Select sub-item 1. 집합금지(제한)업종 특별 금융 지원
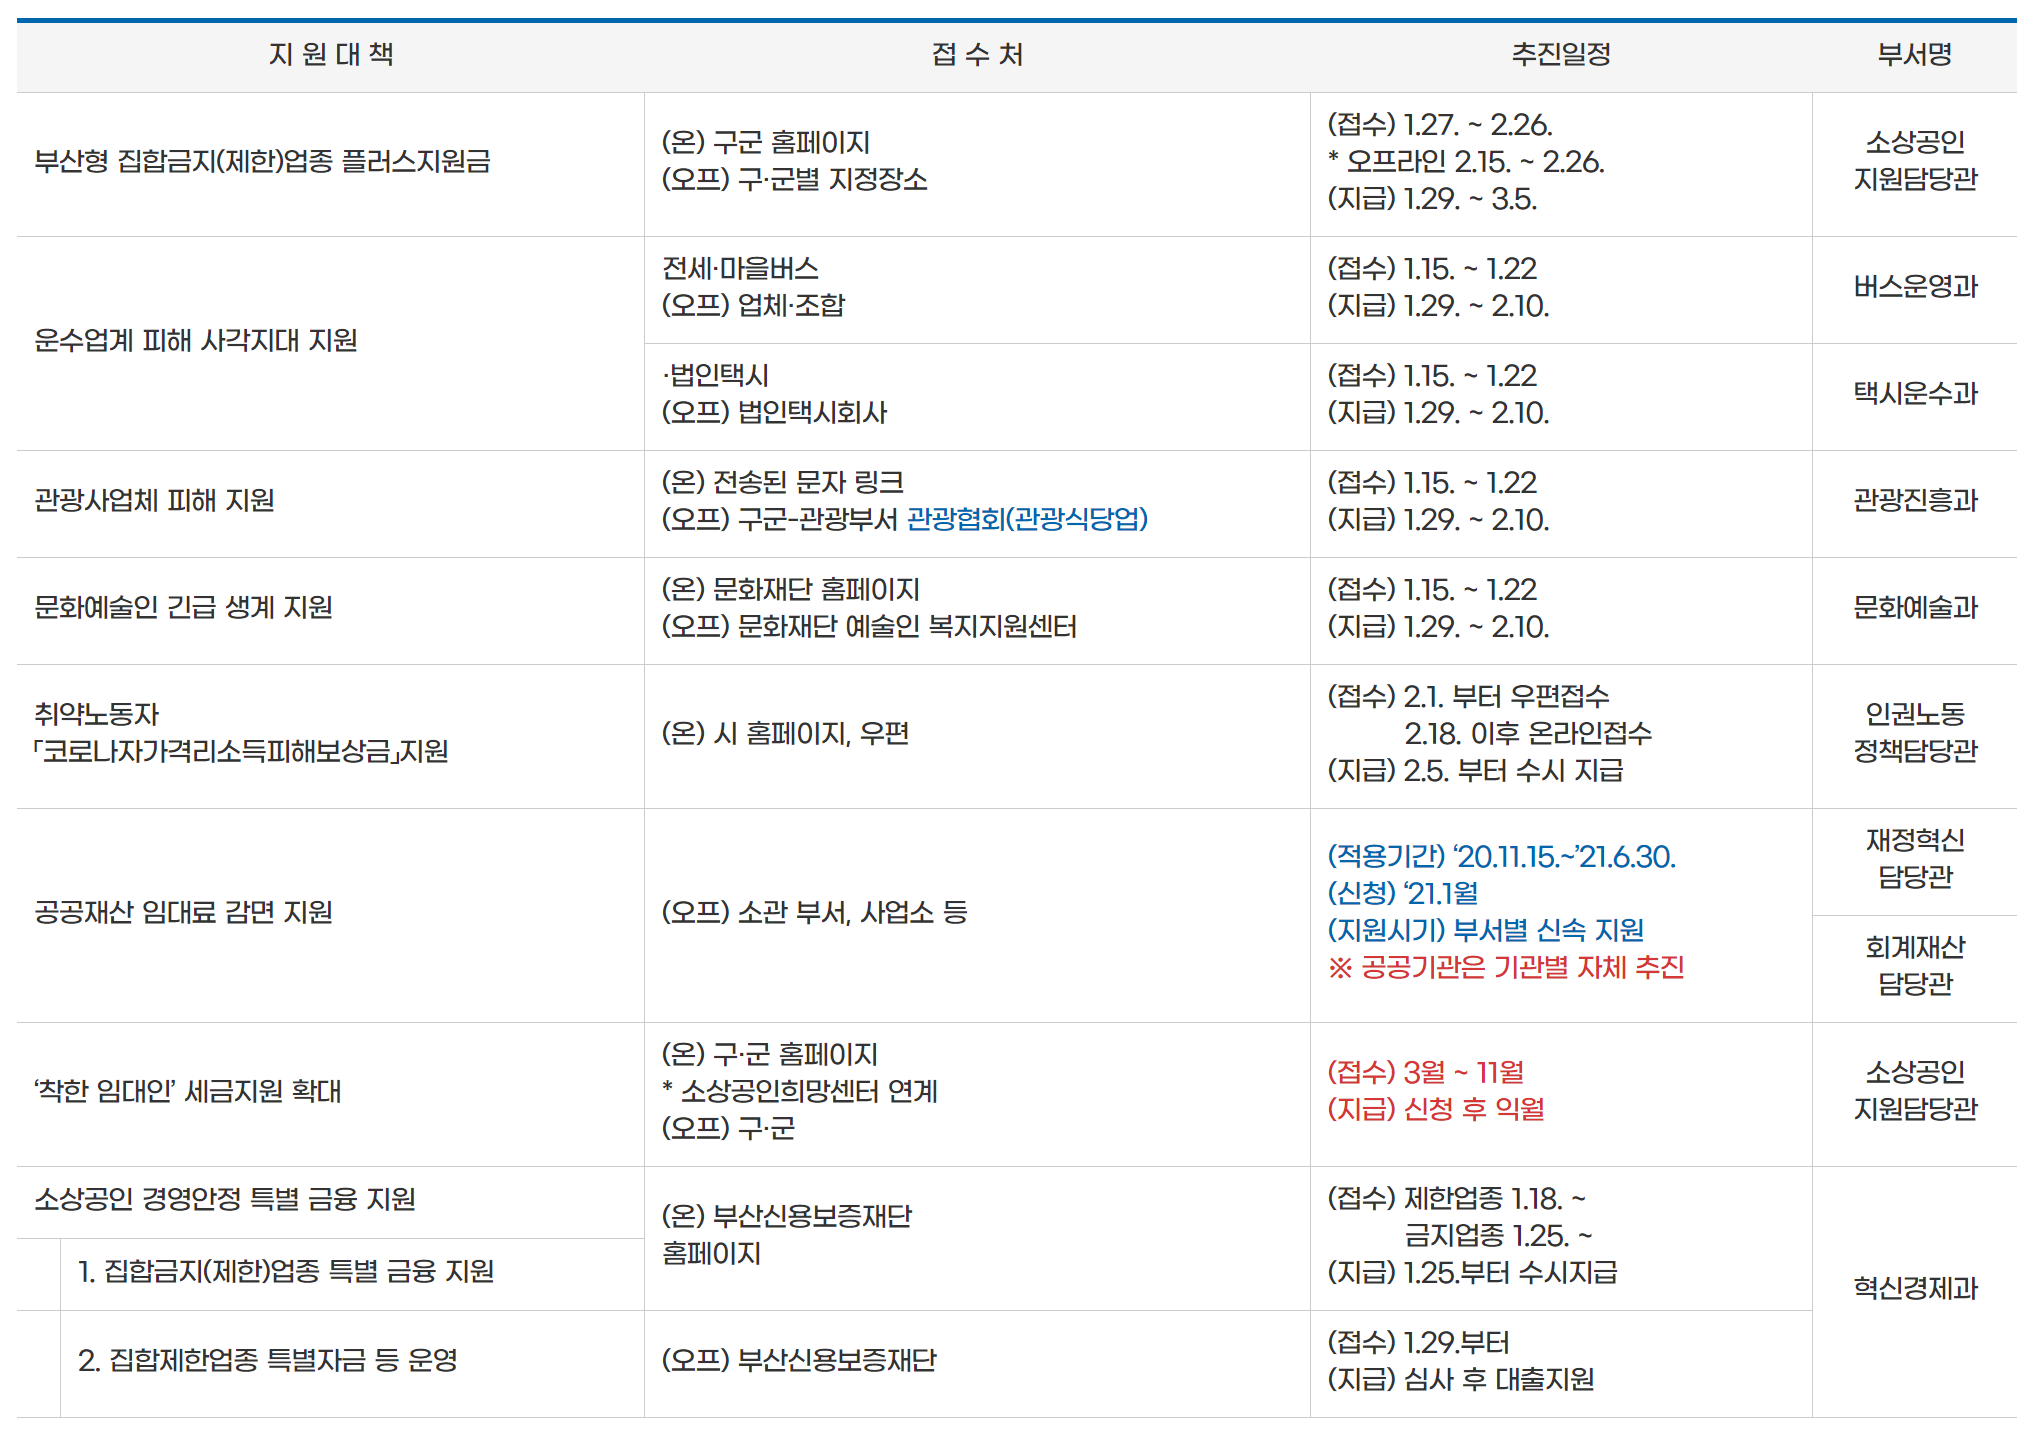The width and height of the screenshot is (2022, 1439). 286,1272
